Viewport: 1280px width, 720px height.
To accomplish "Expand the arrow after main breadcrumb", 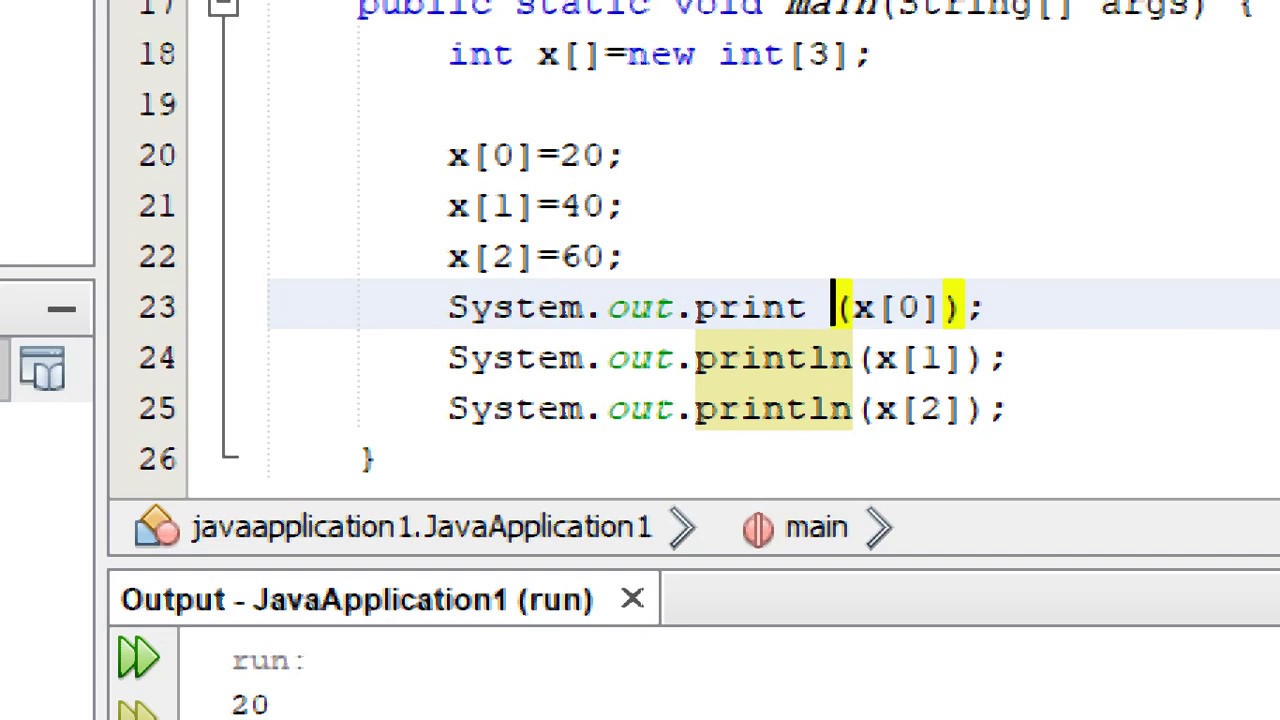I will pos(879,528).
